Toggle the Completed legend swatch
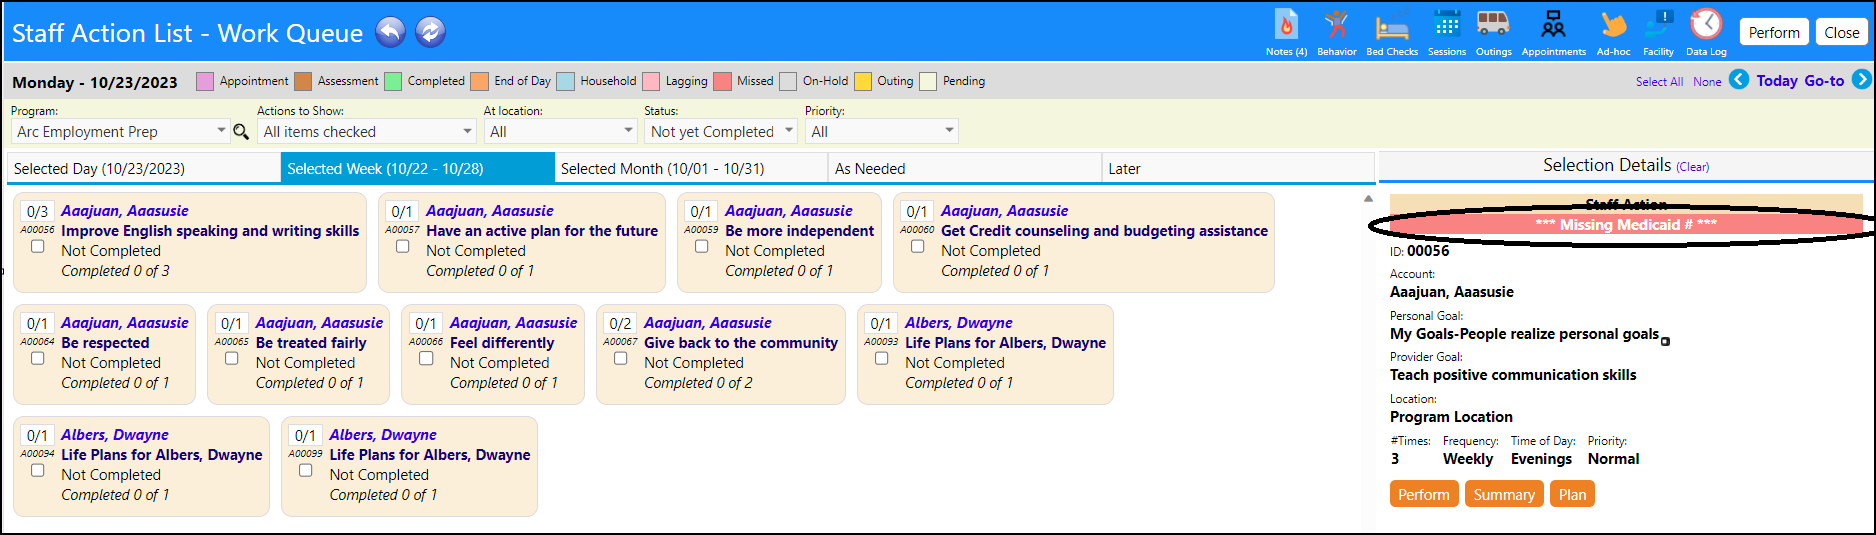 click(393, 81)
